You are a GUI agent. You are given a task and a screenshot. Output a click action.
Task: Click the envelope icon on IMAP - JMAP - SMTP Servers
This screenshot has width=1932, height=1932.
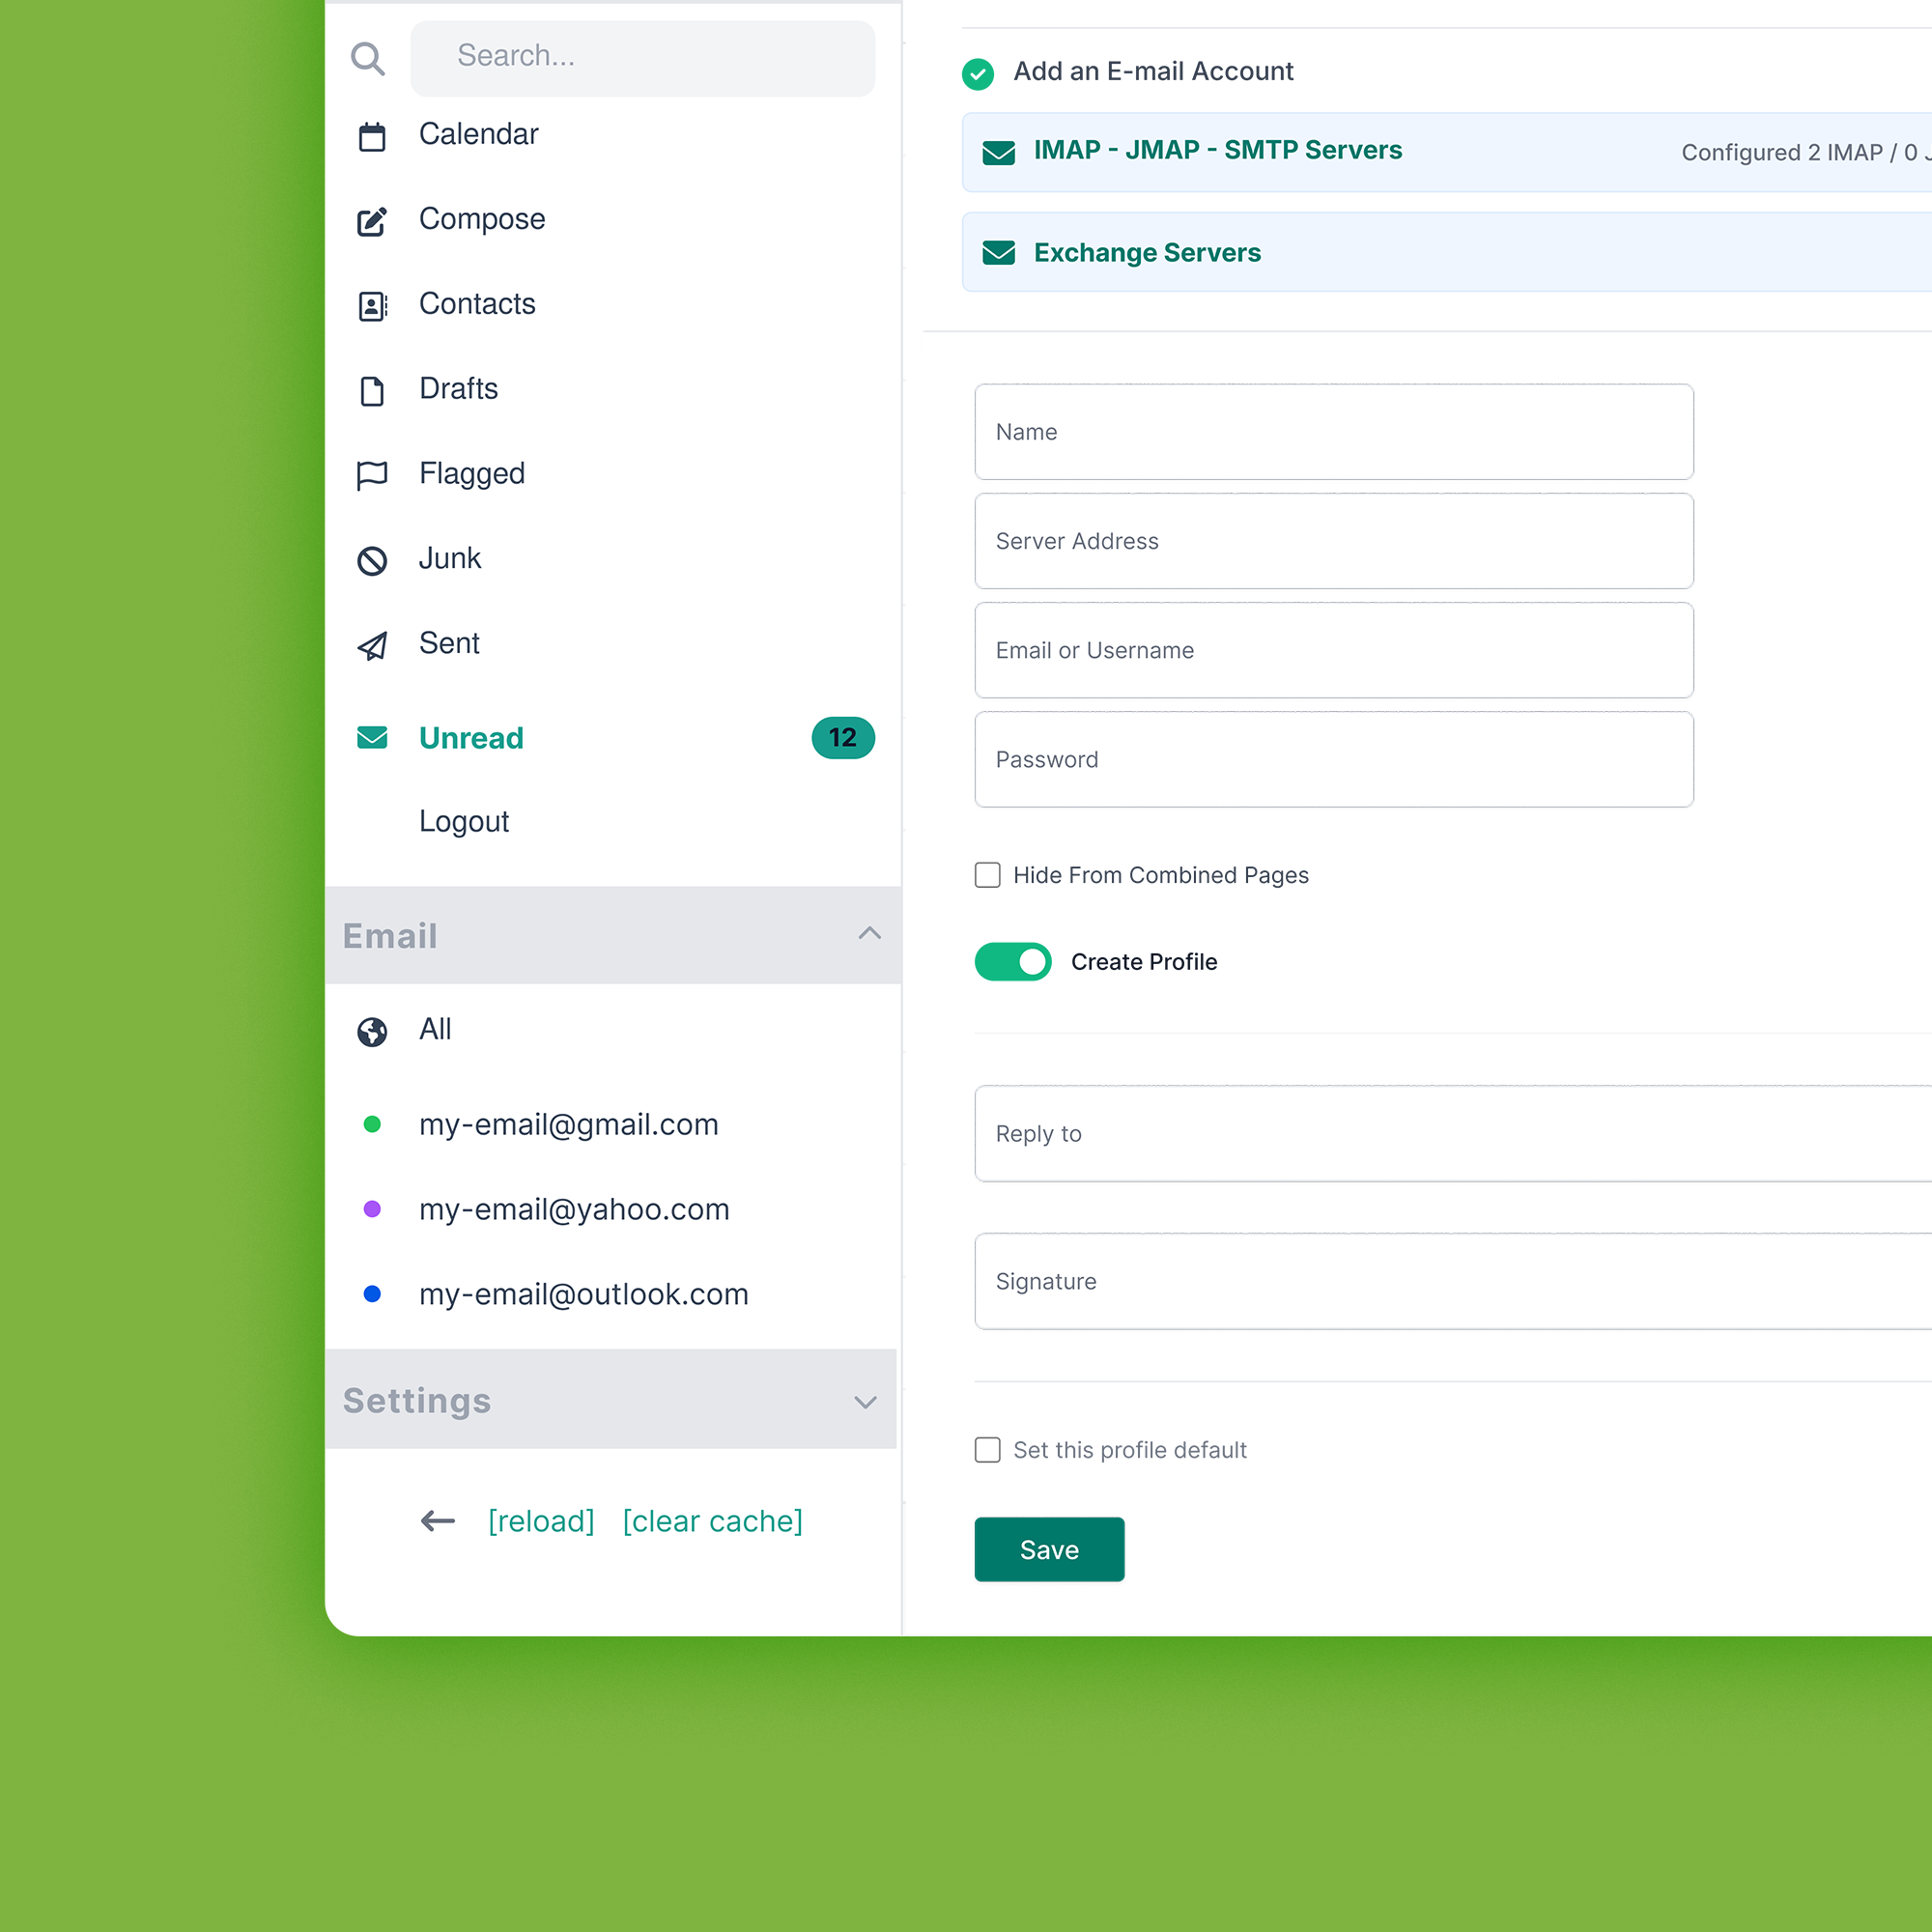coord(999,152)
